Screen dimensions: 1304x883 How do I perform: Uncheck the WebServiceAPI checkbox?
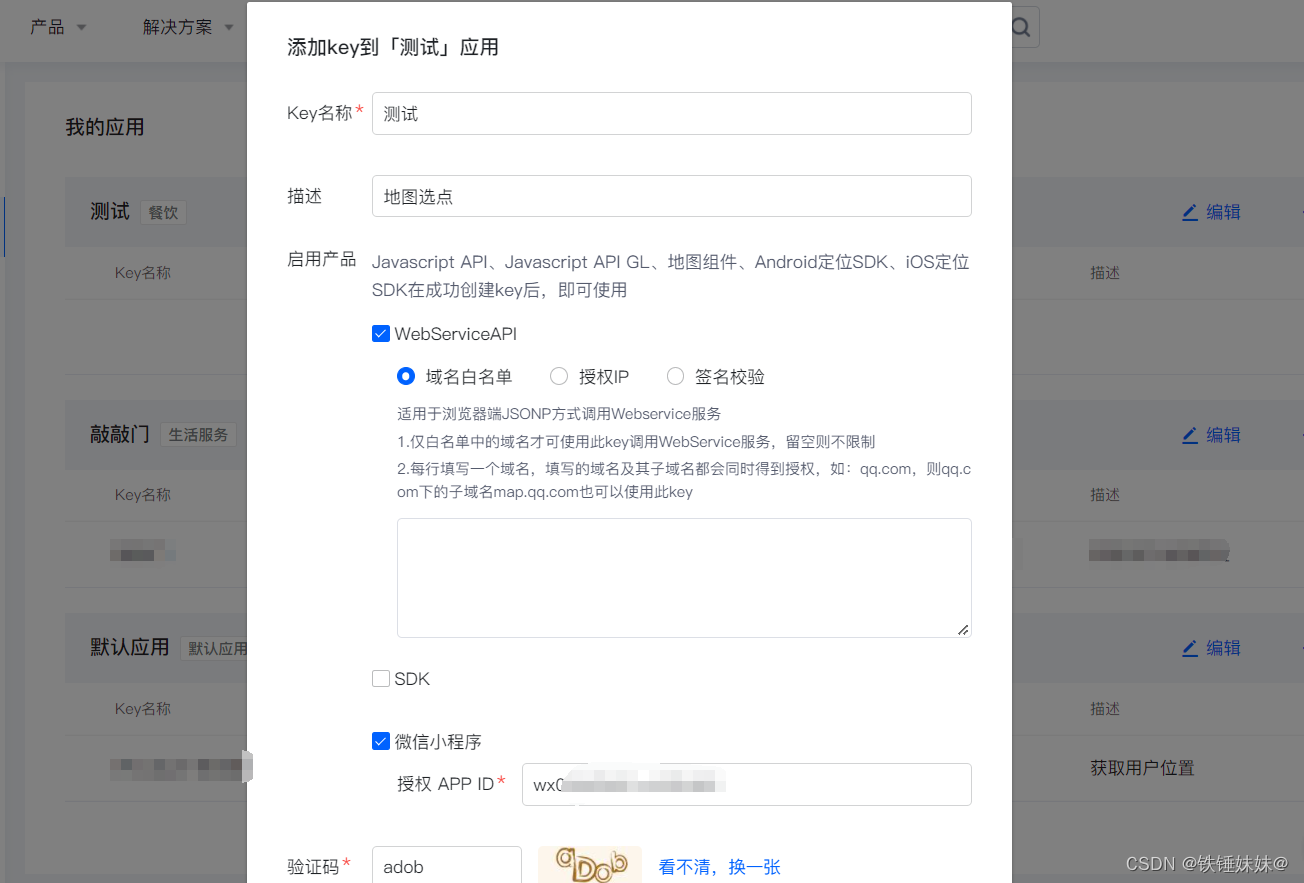tap(380, 334)
